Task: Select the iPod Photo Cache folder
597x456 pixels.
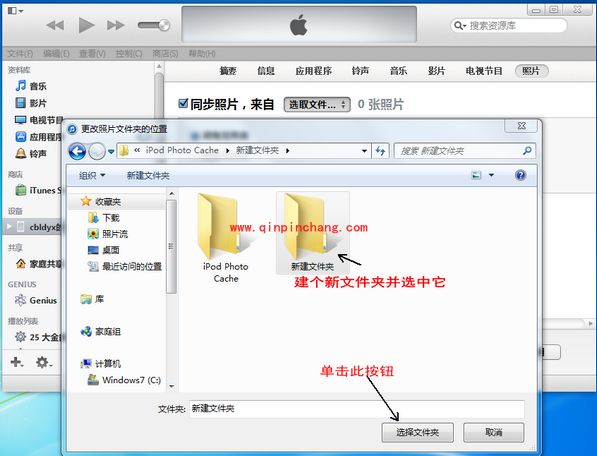Action: point(225,238)
